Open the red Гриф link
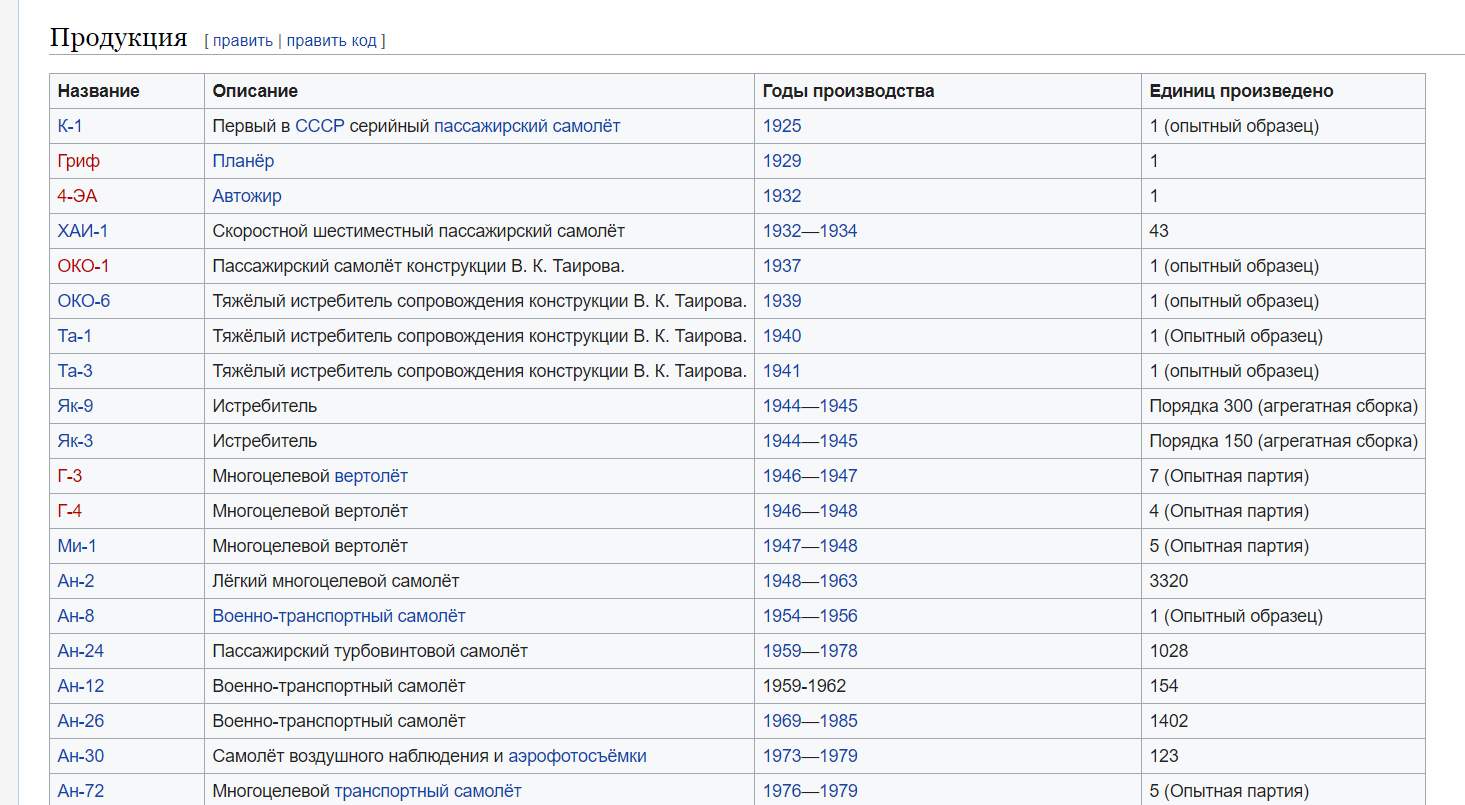 pos(79,161)
